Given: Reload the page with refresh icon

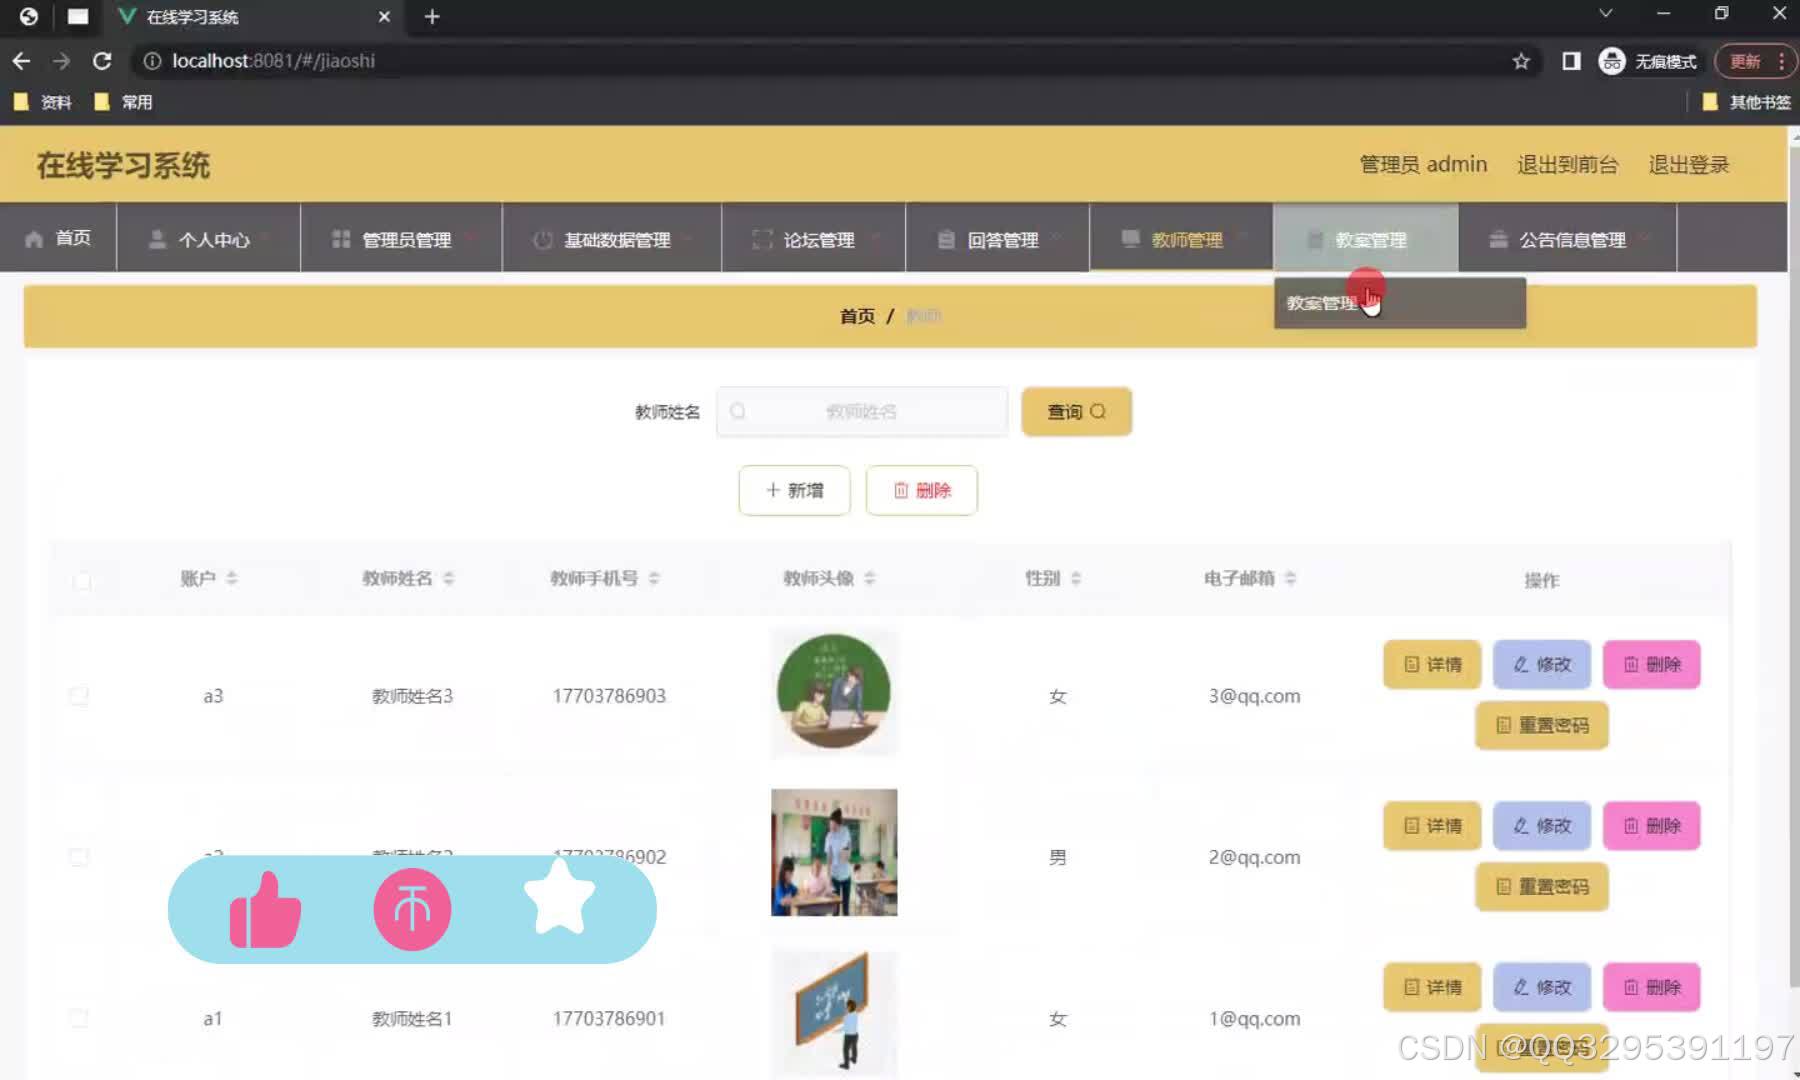Looking at the screenshot, I should 102,61.
